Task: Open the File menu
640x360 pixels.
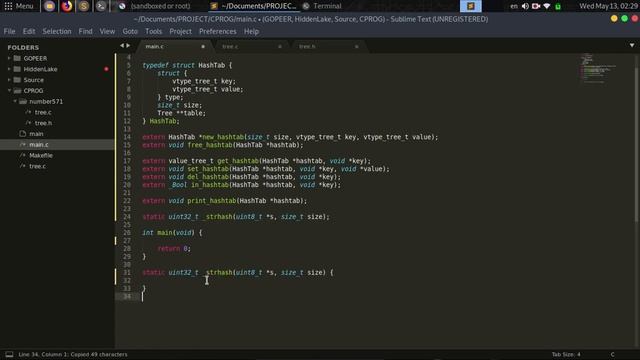Action: point(9,31)
